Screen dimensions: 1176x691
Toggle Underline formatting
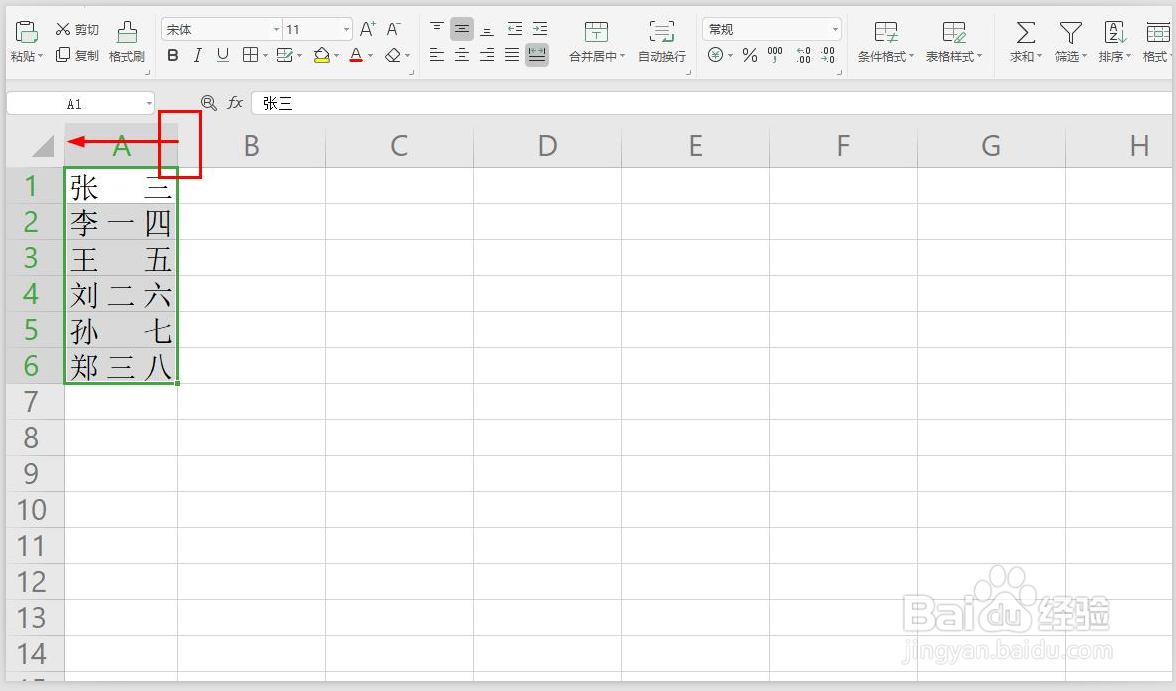click(x=223, y=56)
